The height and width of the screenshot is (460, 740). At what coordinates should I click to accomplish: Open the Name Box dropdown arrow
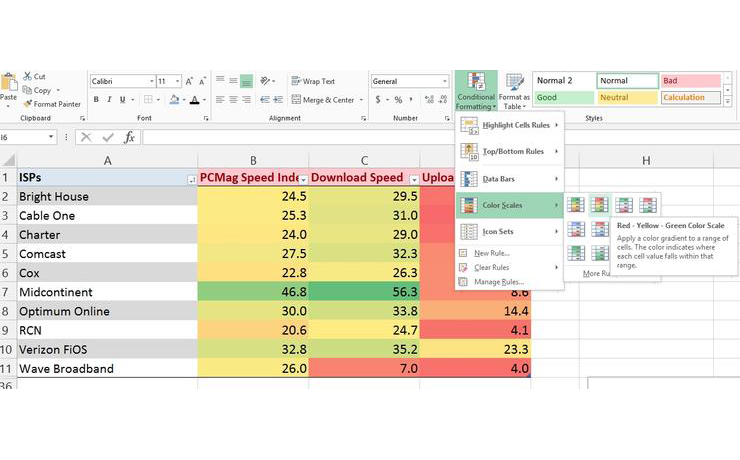tap(50, 137)
